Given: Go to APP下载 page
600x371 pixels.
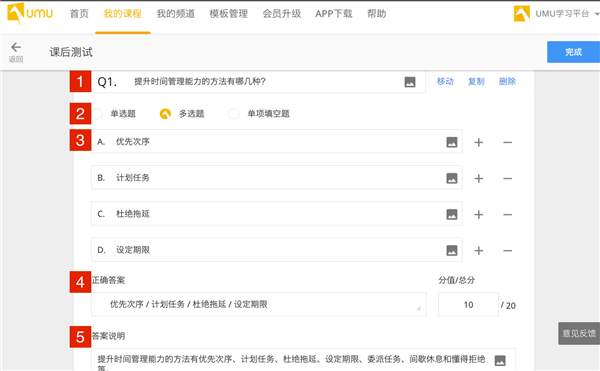Looking at the screenshot, I should pos(334,14).
